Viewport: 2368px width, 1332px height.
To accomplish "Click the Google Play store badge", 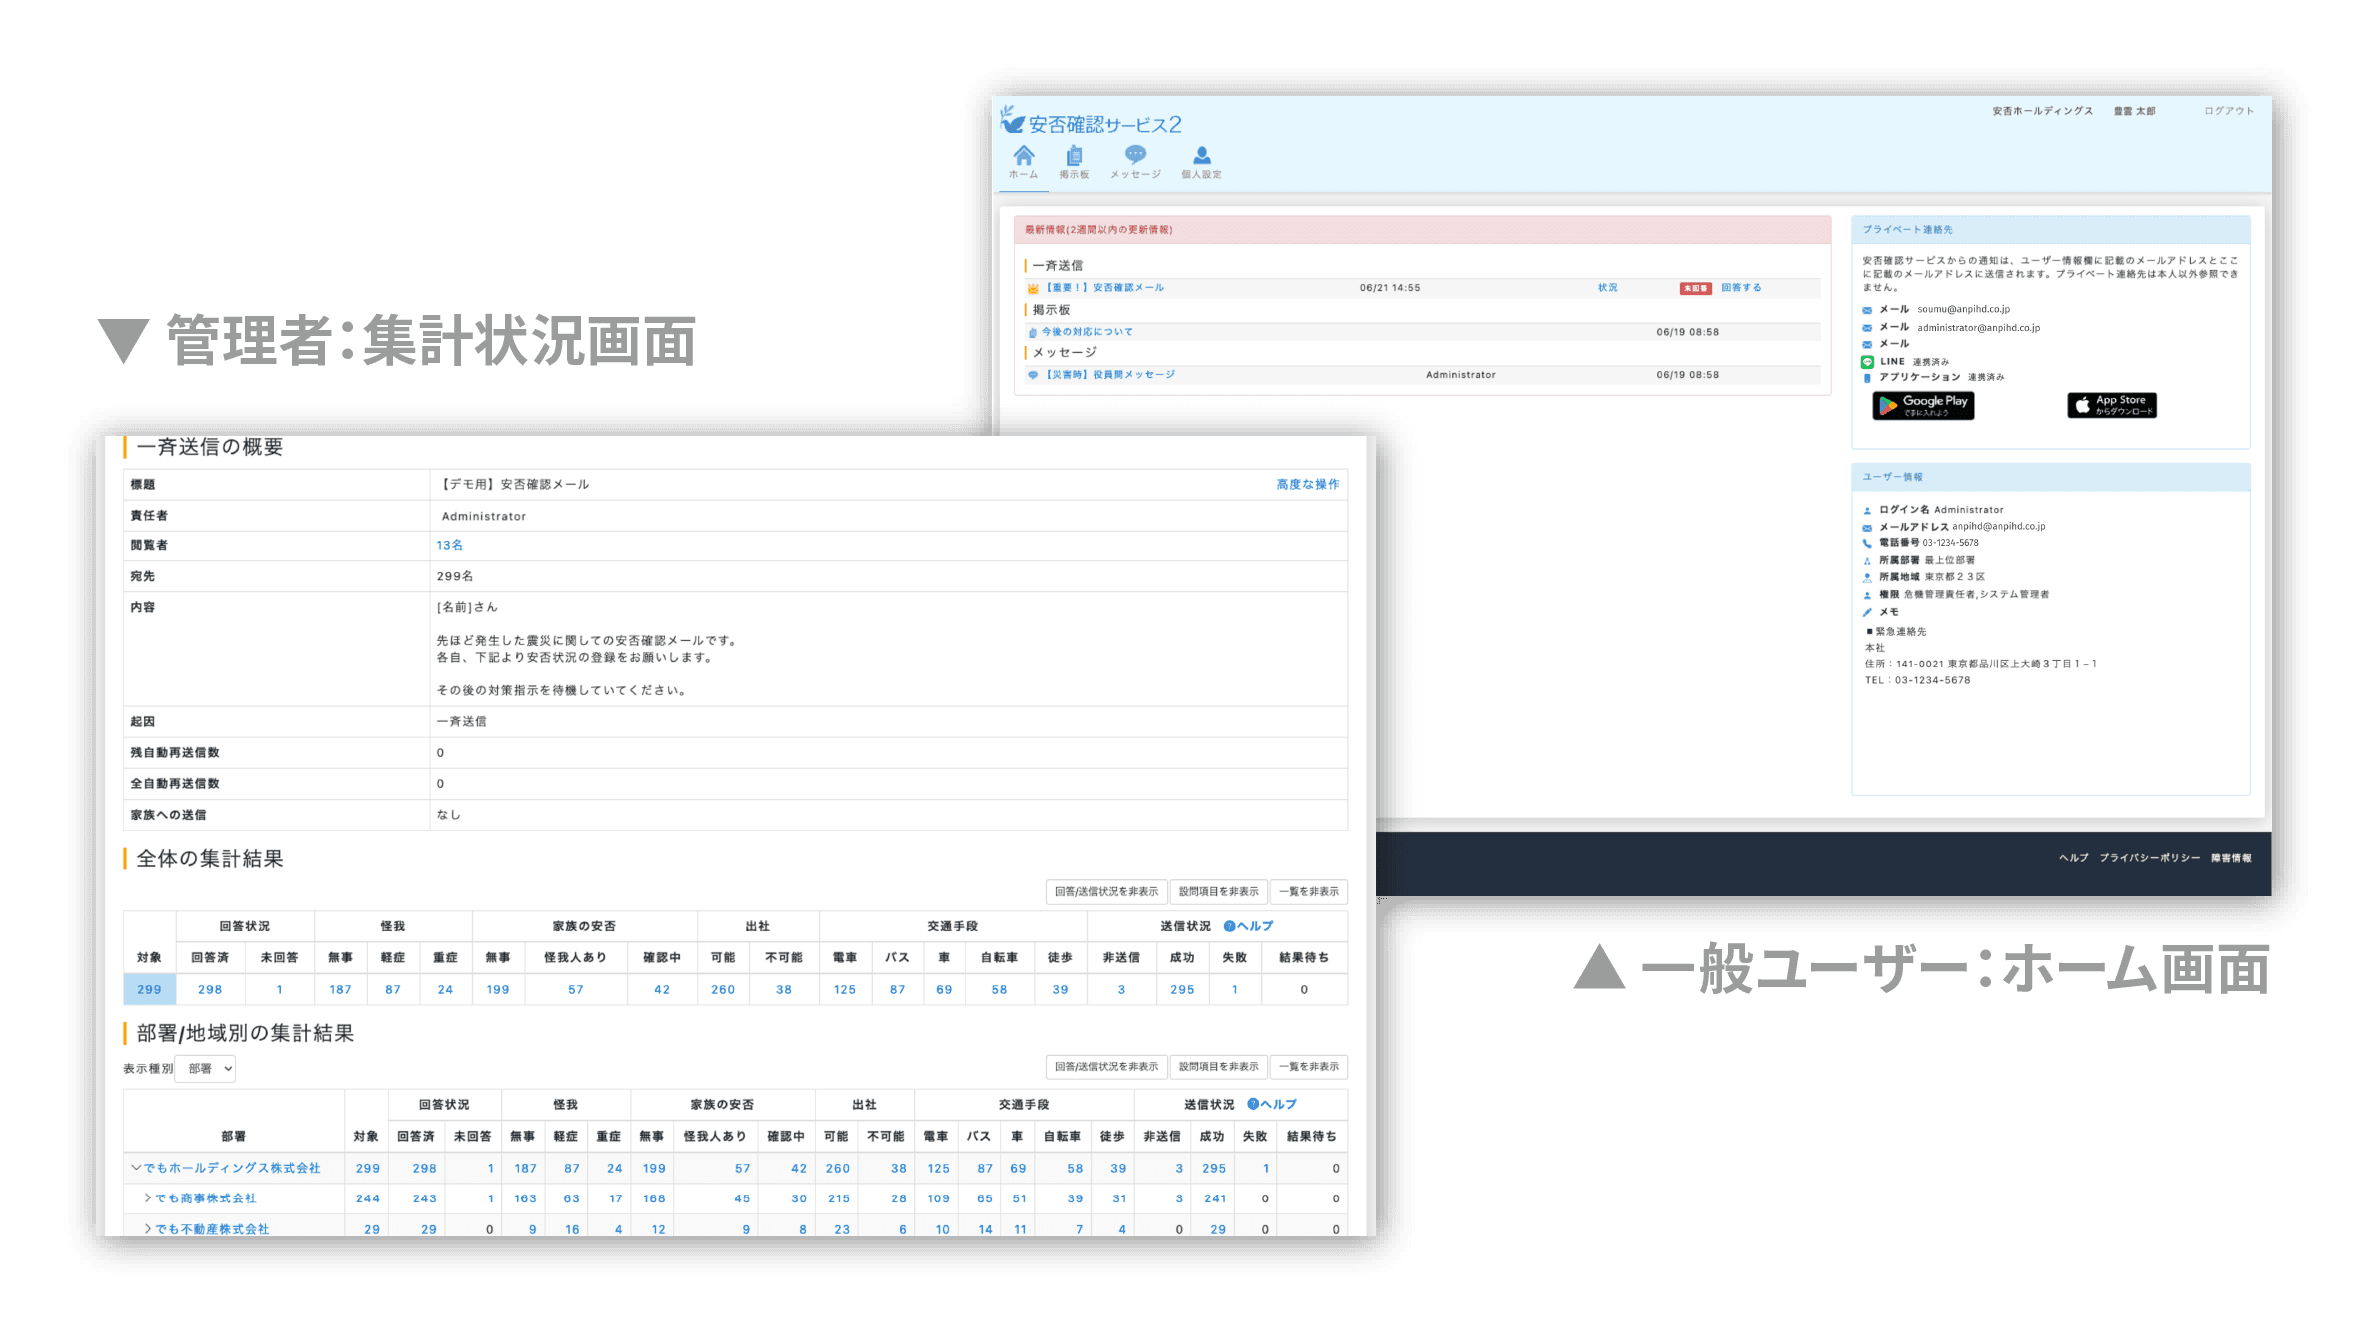I will tap(1923, 405).
